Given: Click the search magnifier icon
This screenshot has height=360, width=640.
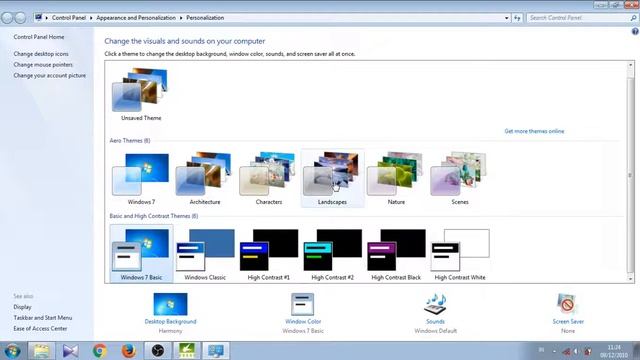Looking at the screenshot, I should (633, 18).
